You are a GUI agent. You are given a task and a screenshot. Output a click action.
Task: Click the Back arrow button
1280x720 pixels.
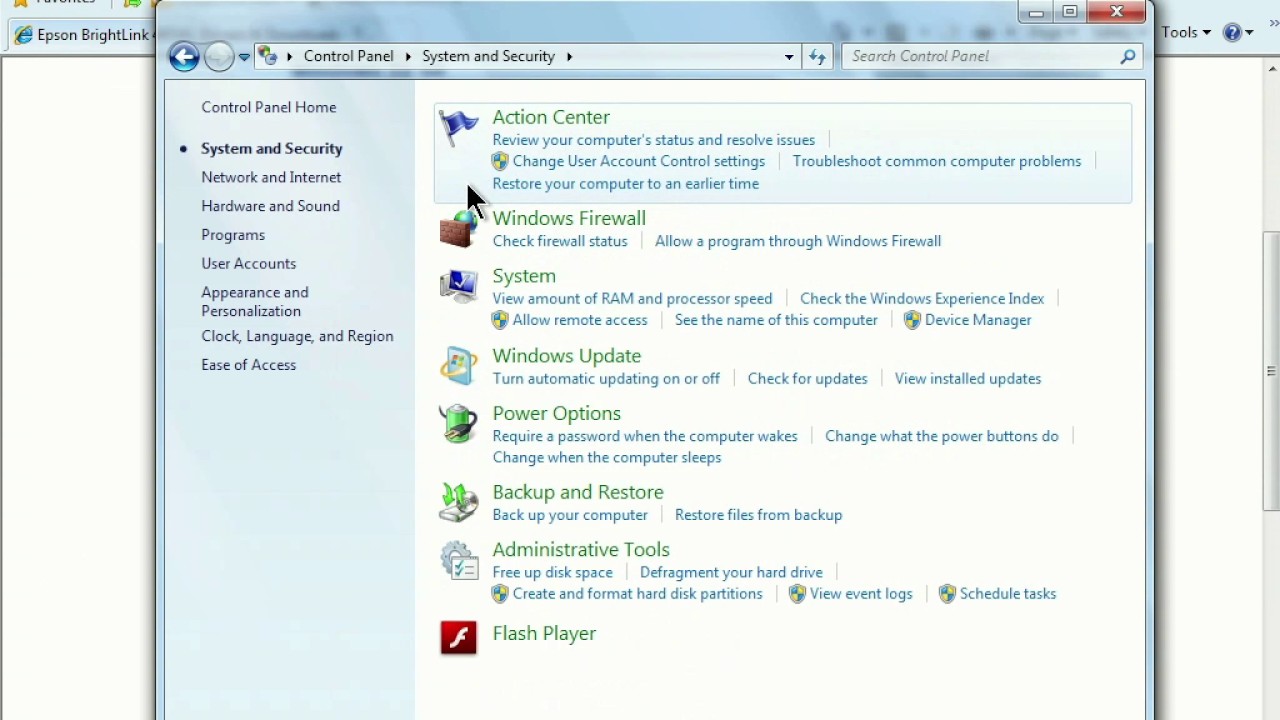184,56
